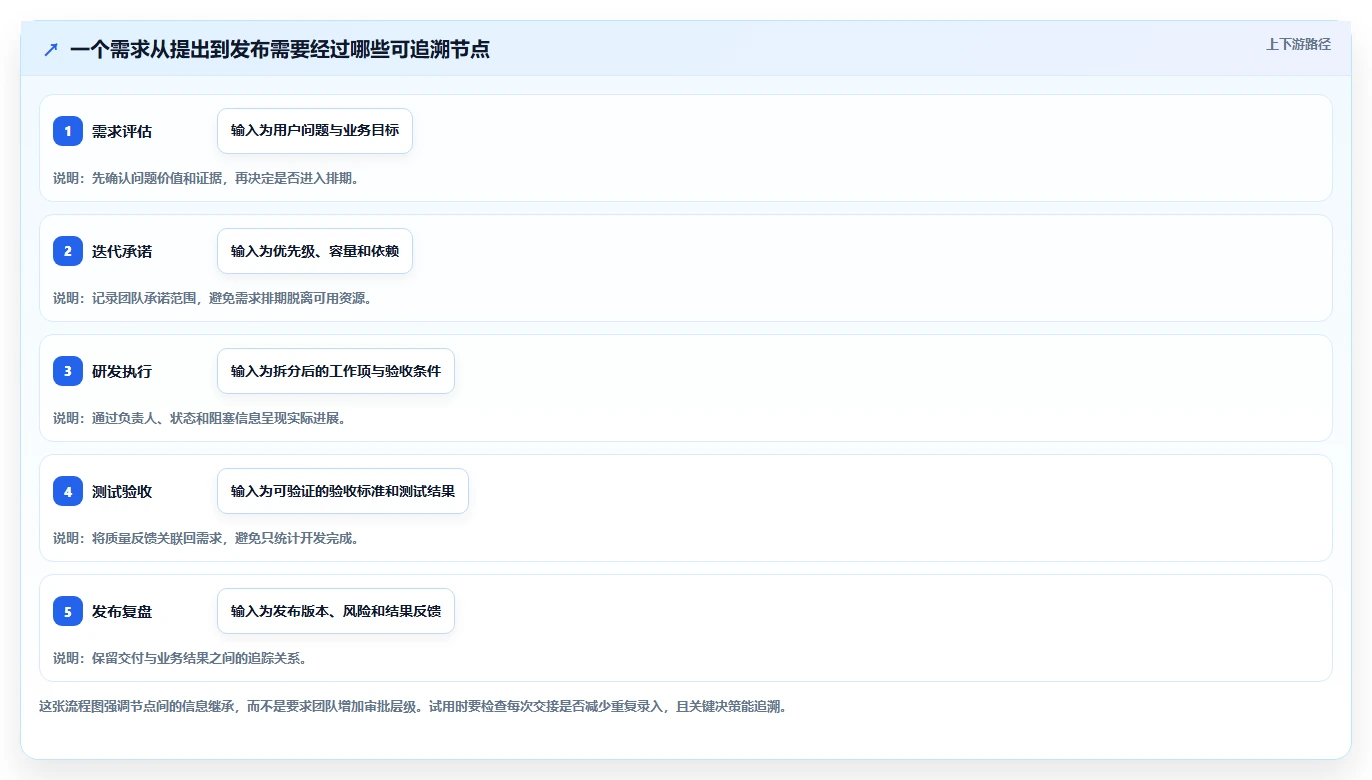1372x780 pixels.
Task: Click step number badge 1
Action: (68, 131)
